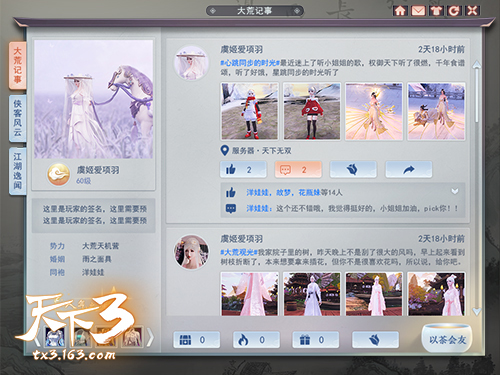Click the speech bubble comment row icon

click(231, 209)
